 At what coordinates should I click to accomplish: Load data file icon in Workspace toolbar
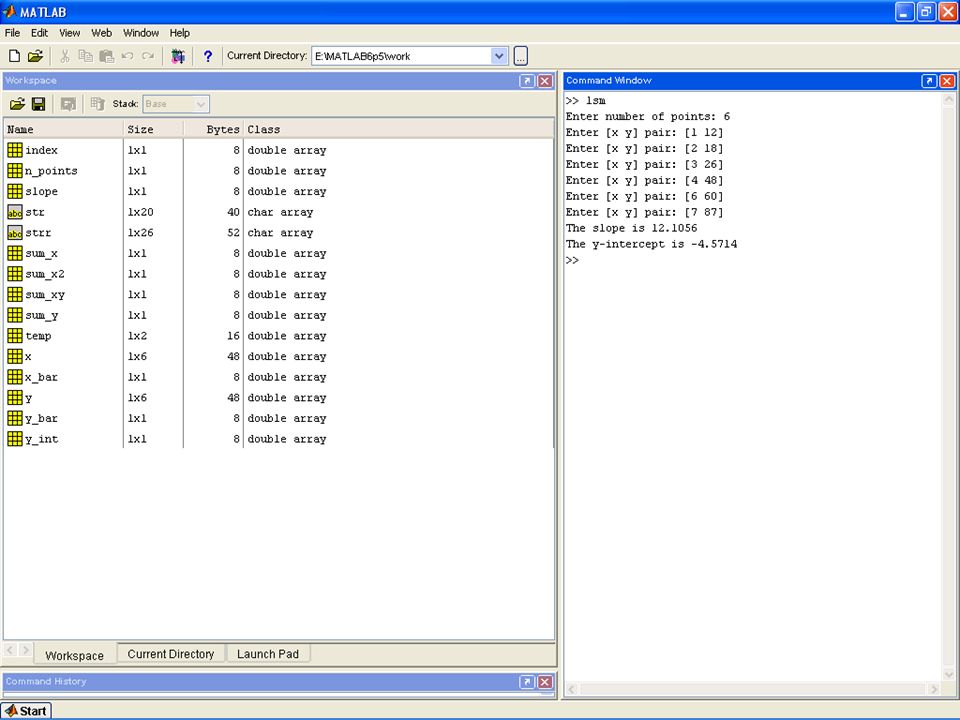[x=17, y=104]
